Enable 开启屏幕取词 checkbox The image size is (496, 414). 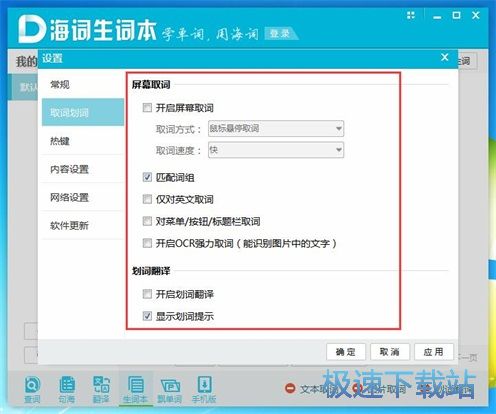click(147, 108)
